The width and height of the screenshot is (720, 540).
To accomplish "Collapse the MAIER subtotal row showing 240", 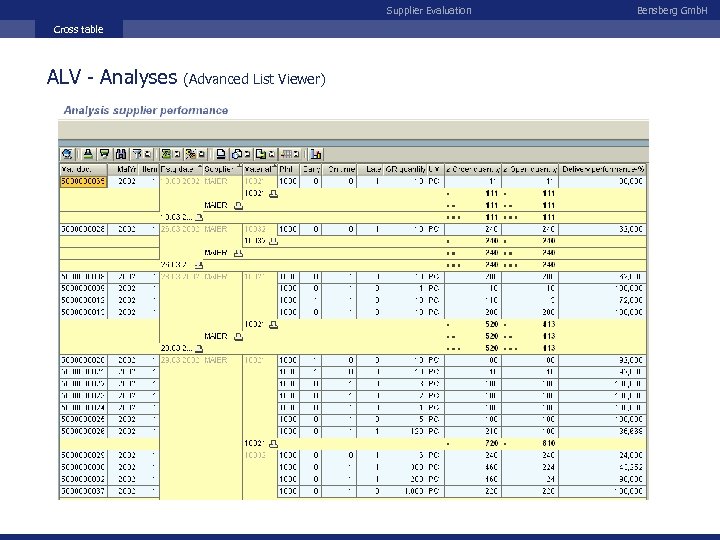I will tap(238, 253).
